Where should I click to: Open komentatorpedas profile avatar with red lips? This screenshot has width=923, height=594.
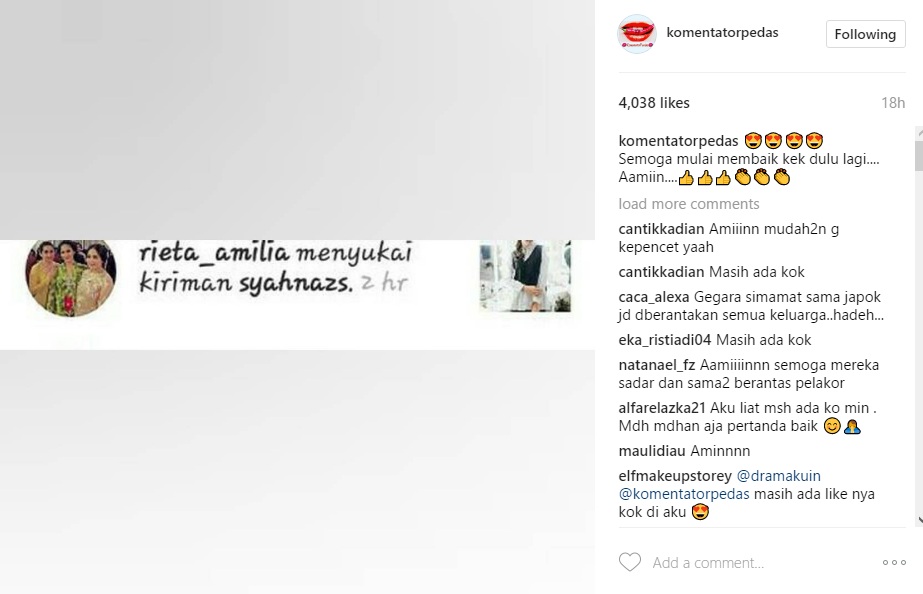(637, 34)
